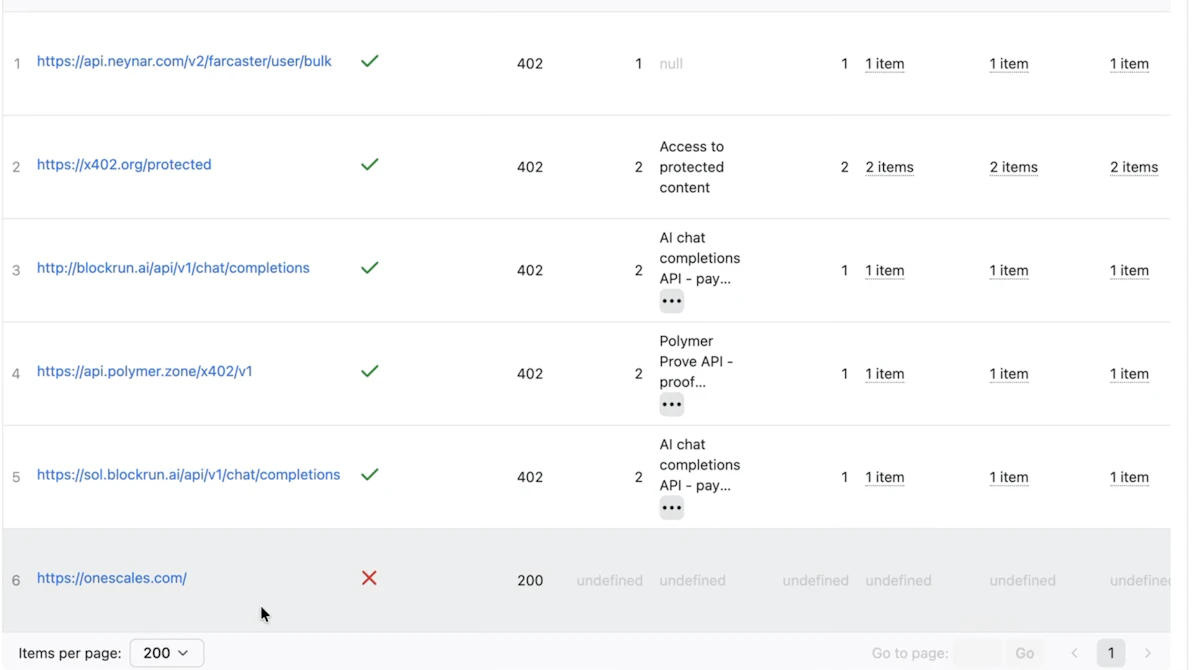Expand ellipsis under Polymer Prove API text
The height and width of the screenshot is (670, 1200).
[671, 405]
